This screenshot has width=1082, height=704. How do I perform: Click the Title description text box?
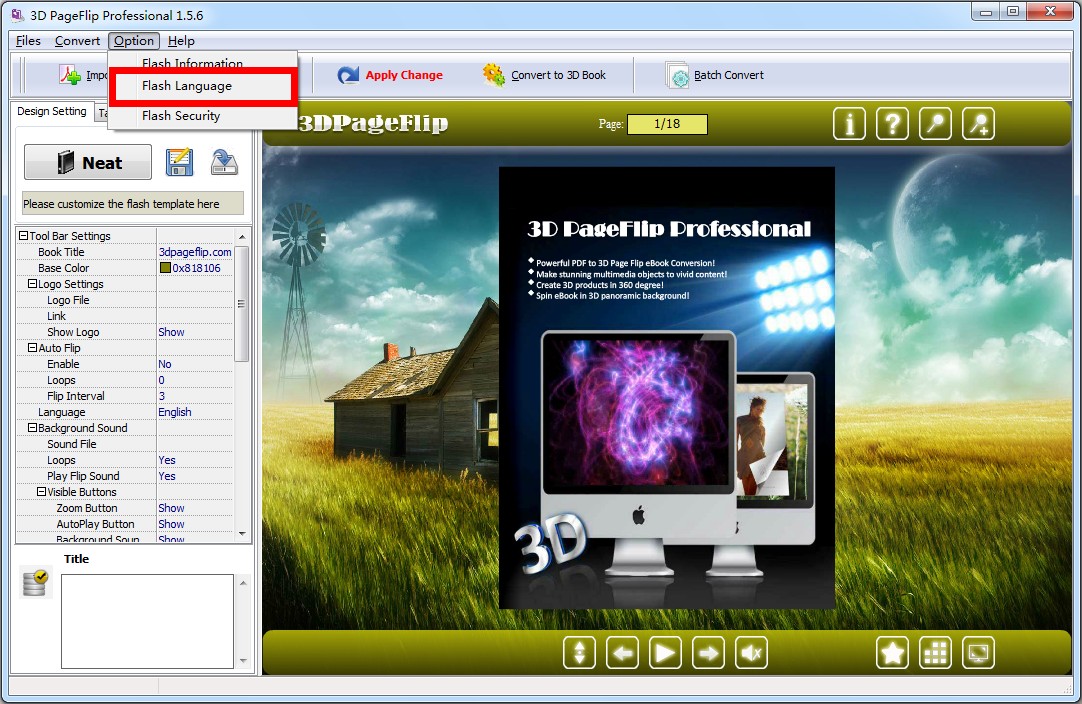[147, 621]
